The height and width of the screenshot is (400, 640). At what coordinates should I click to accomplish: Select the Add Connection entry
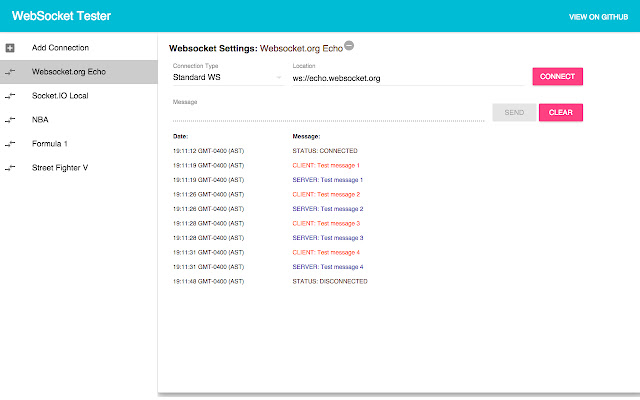coord(79,48)
